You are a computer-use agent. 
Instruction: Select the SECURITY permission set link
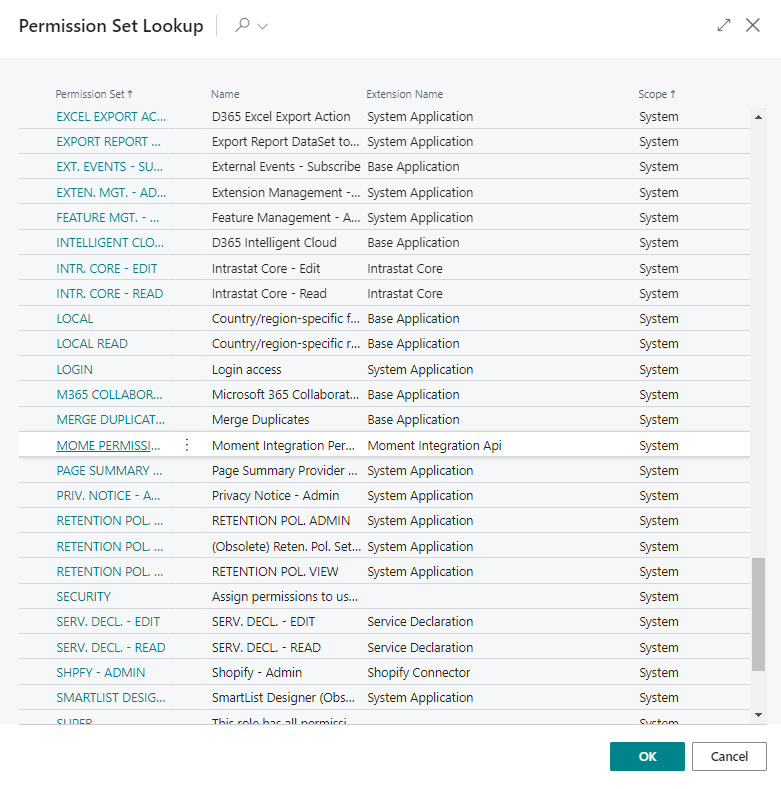84,597
